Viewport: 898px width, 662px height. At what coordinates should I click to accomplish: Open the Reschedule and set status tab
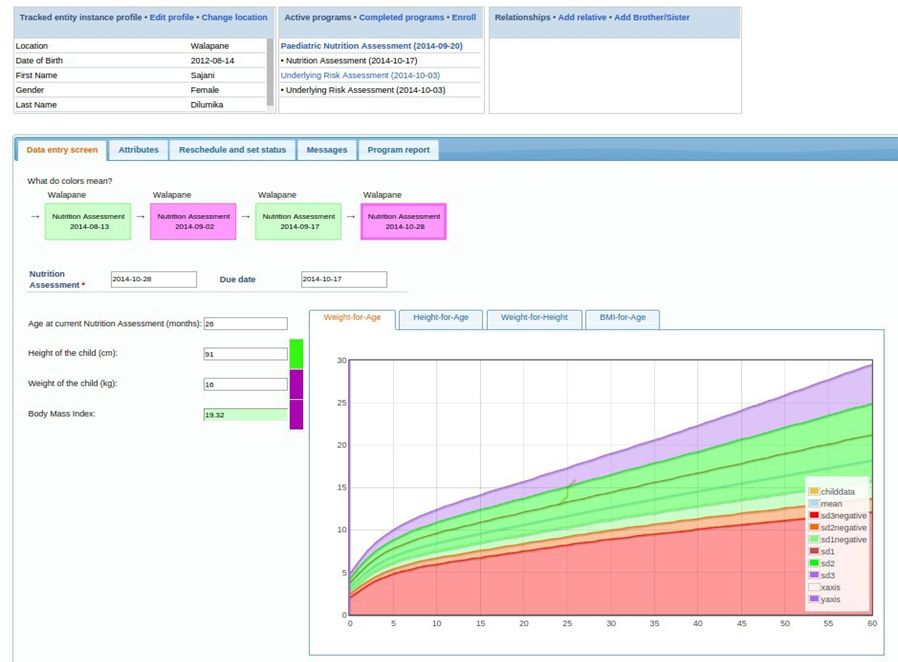click(232, 150)
